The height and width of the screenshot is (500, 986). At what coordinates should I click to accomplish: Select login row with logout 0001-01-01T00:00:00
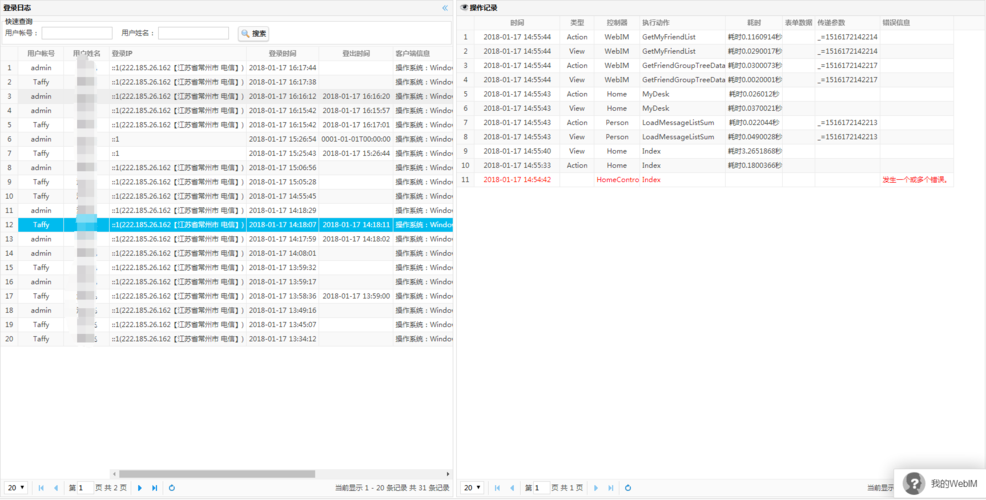click(226, 139)
